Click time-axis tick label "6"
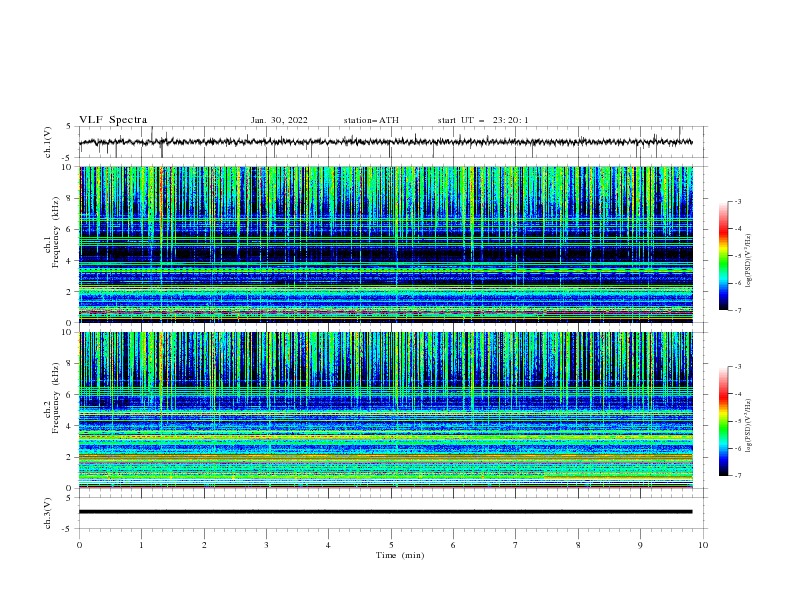This screenshot has height=612, width=792. [x=453, y=545]
